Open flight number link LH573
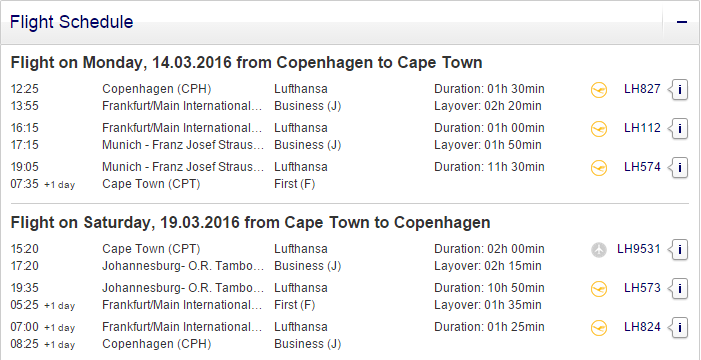 (642, 288)
